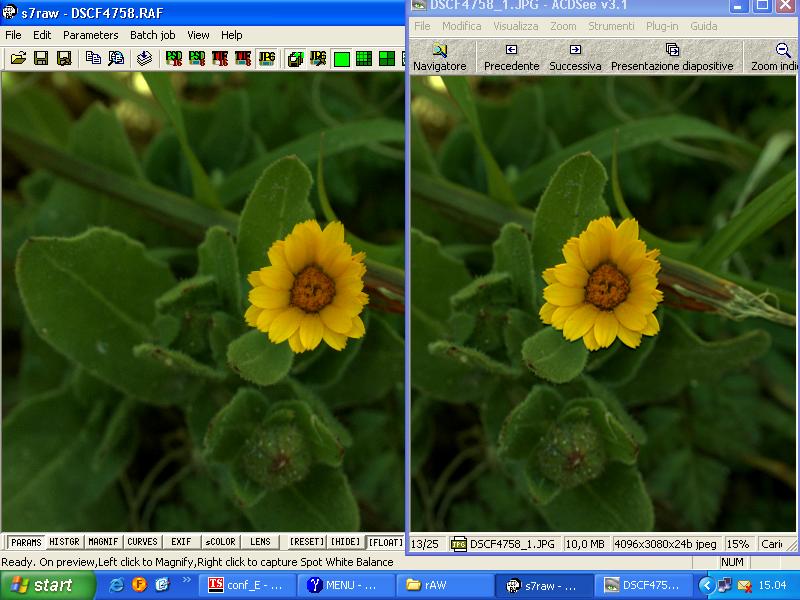Open the Windows start button

(x=47, y=585)
